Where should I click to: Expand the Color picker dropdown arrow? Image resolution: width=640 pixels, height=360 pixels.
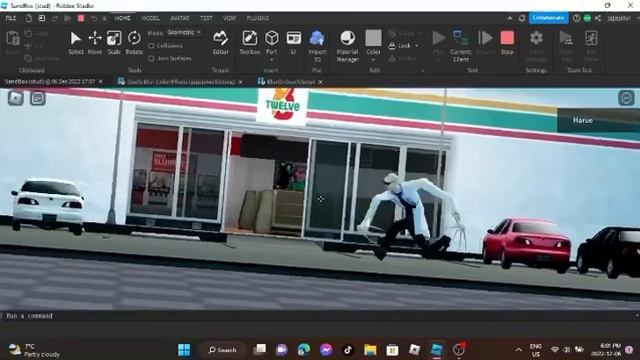(373, 60)
